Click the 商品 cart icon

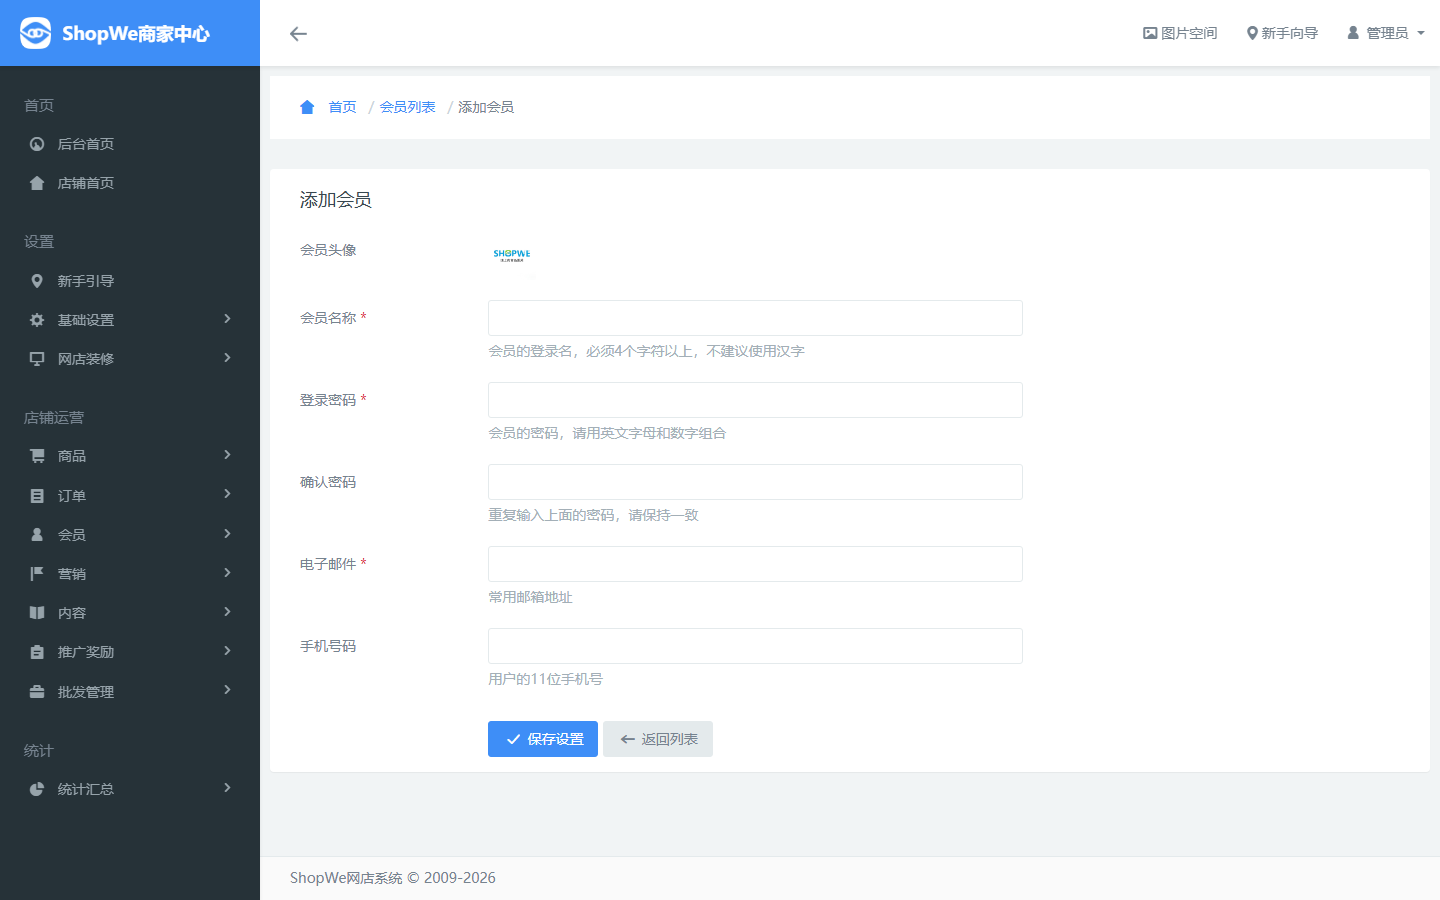click(x=37, y=456)
